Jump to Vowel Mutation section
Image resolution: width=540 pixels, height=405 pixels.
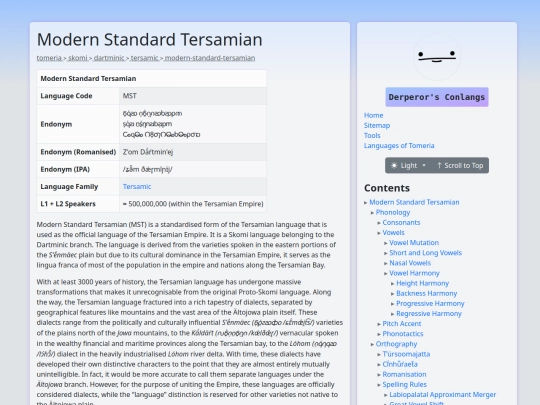(x=414, y=243)
